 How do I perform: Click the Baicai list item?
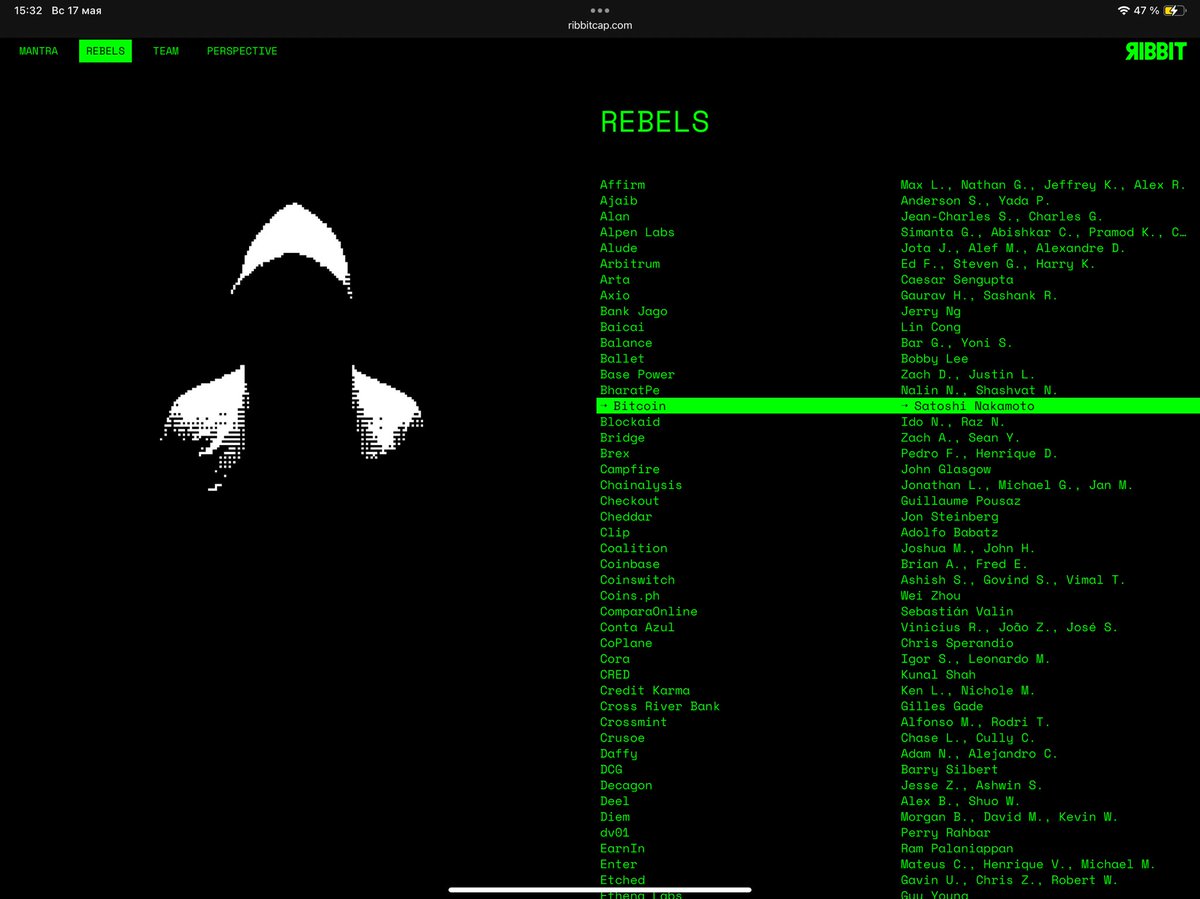622,327
